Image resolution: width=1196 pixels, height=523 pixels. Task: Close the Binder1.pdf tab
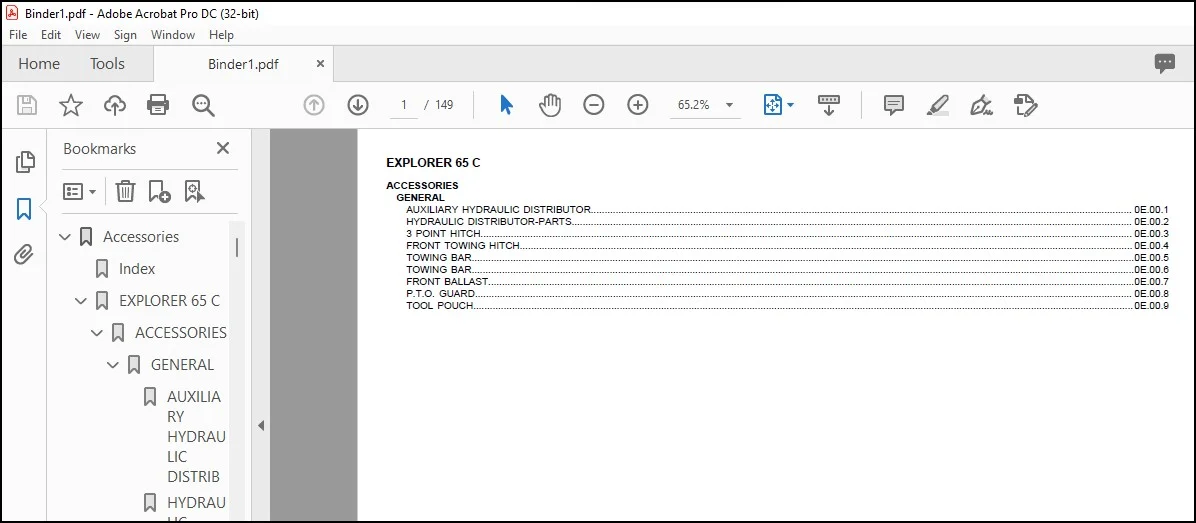pyautogui.click(x=320, y=64)
